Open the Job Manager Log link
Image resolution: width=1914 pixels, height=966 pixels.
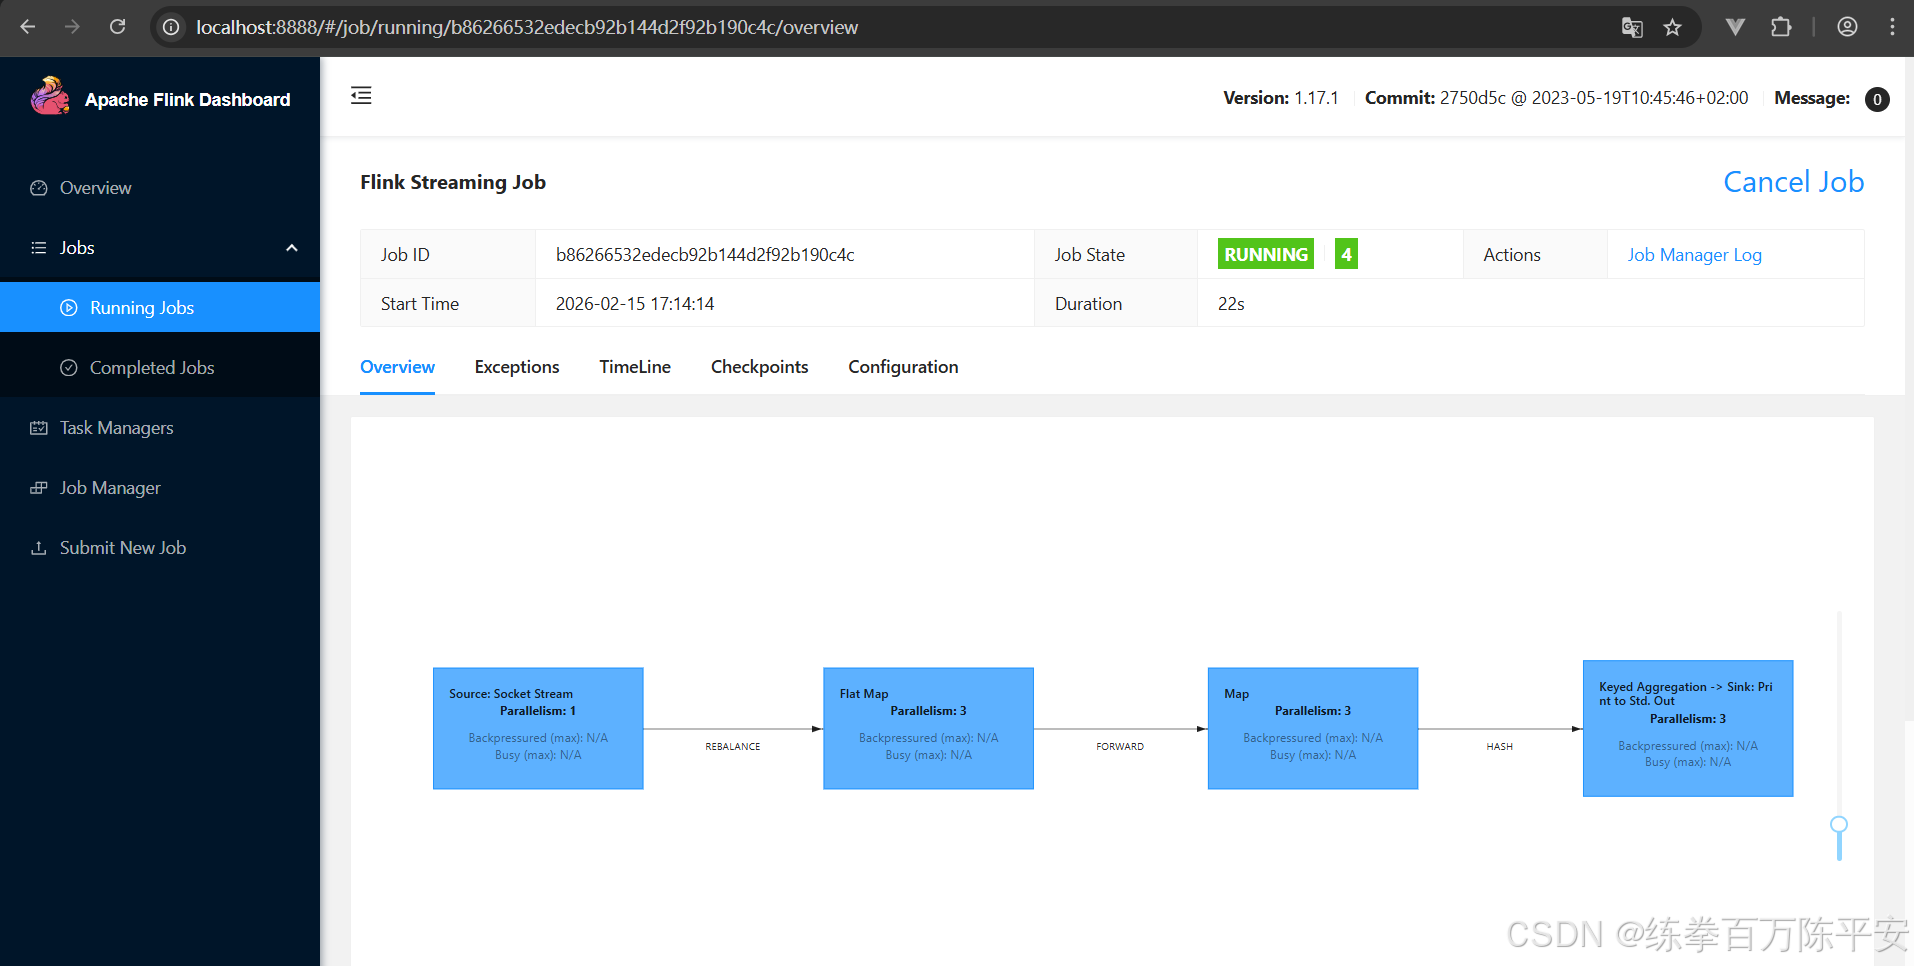1694,255
